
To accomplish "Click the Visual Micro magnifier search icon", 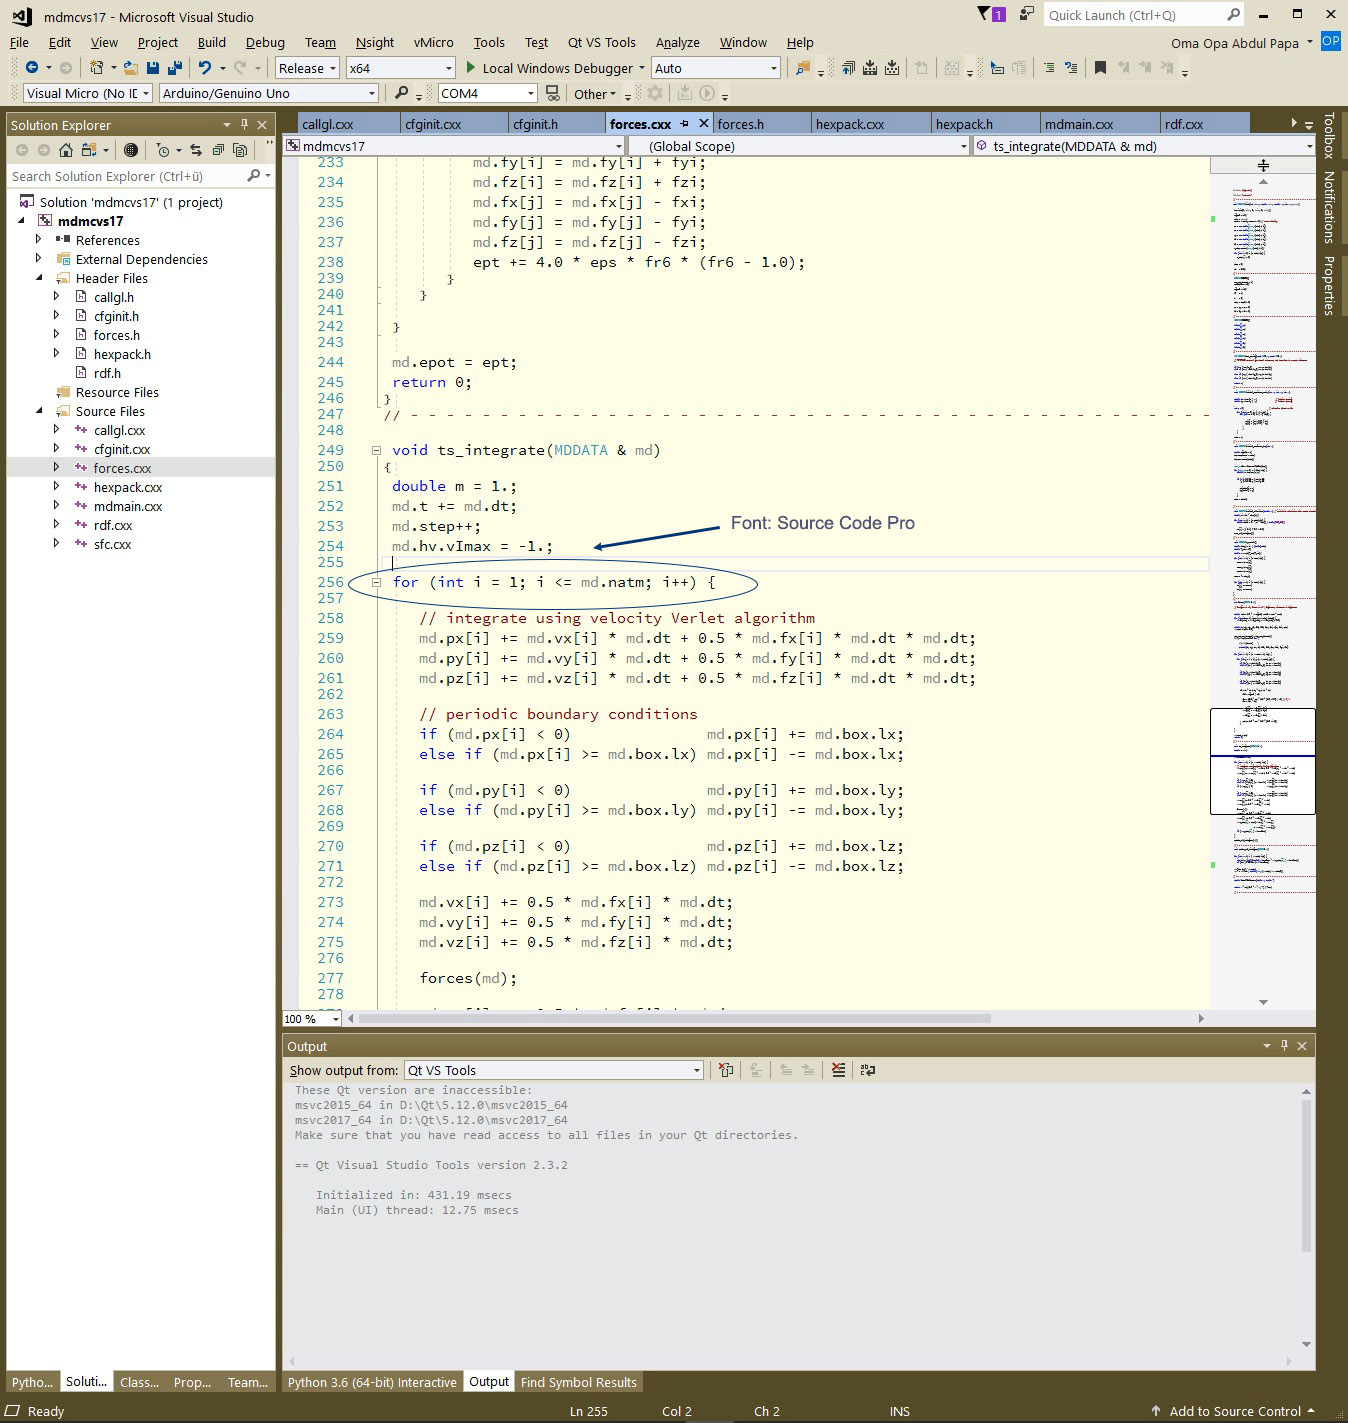I will [x=401, y=93].
